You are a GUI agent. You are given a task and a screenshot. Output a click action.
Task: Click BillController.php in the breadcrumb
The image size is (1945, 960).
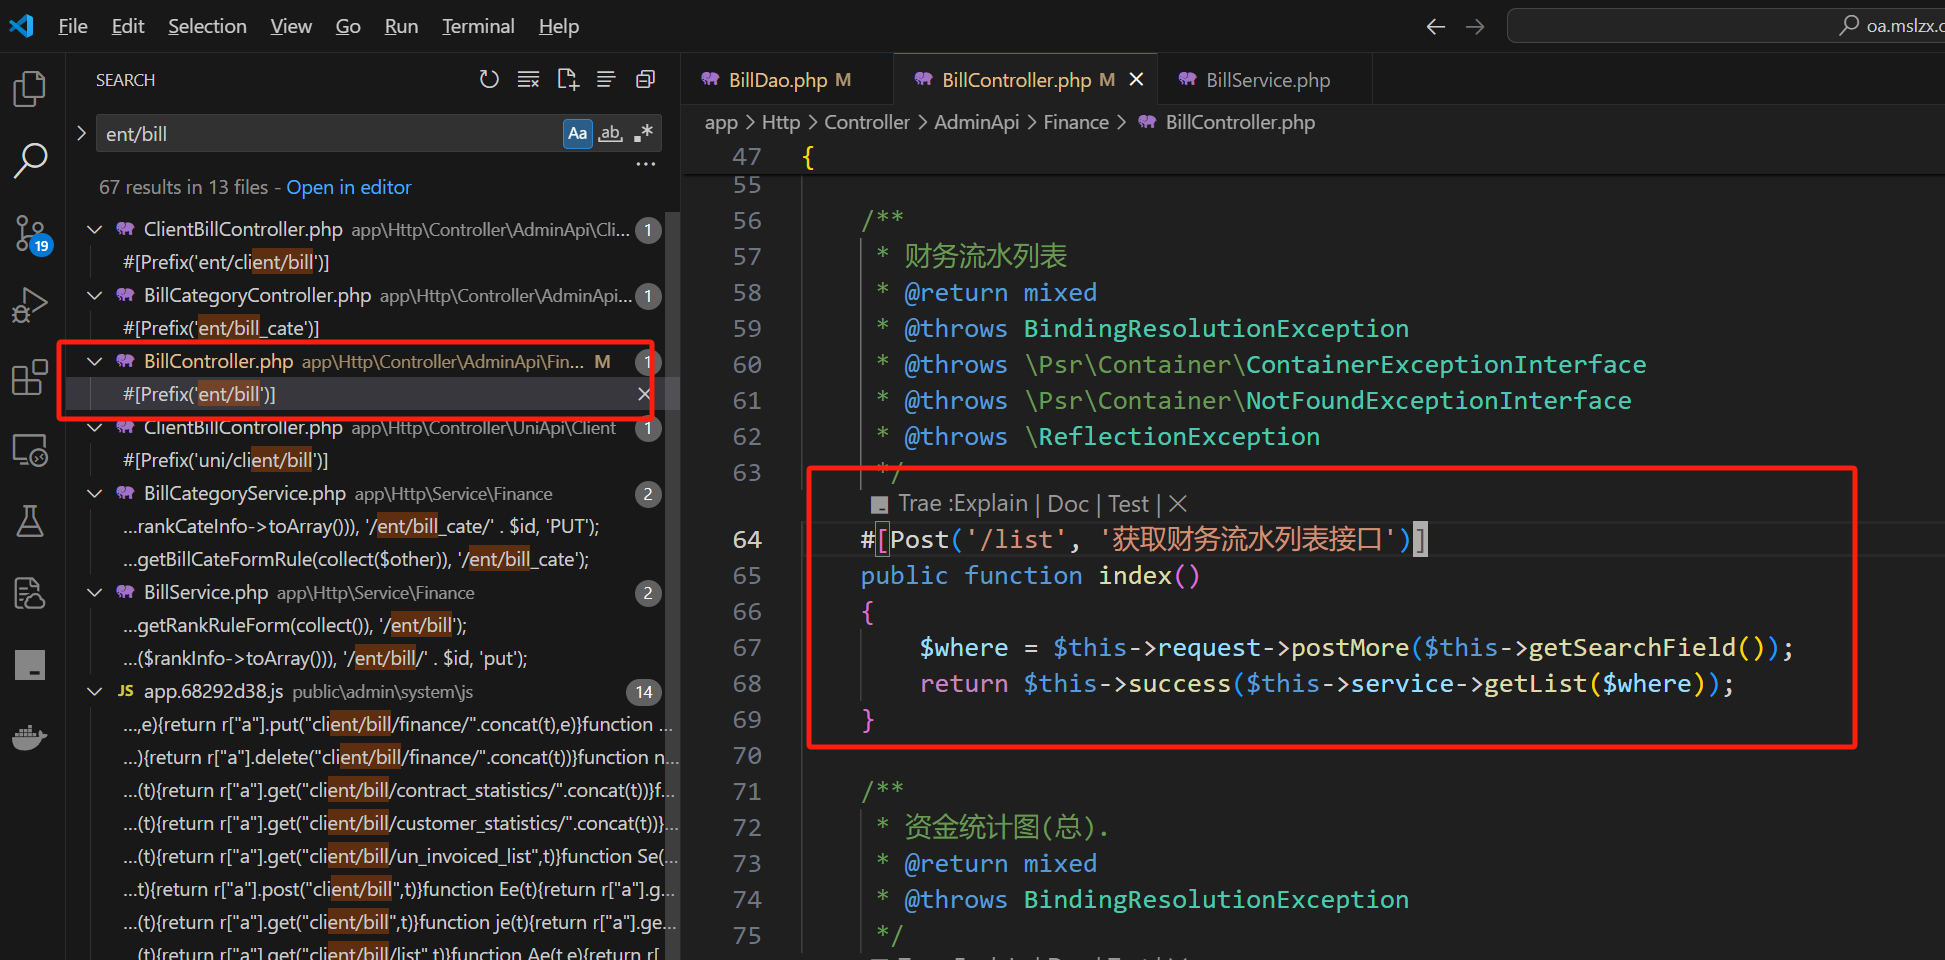coord(1240,122)
